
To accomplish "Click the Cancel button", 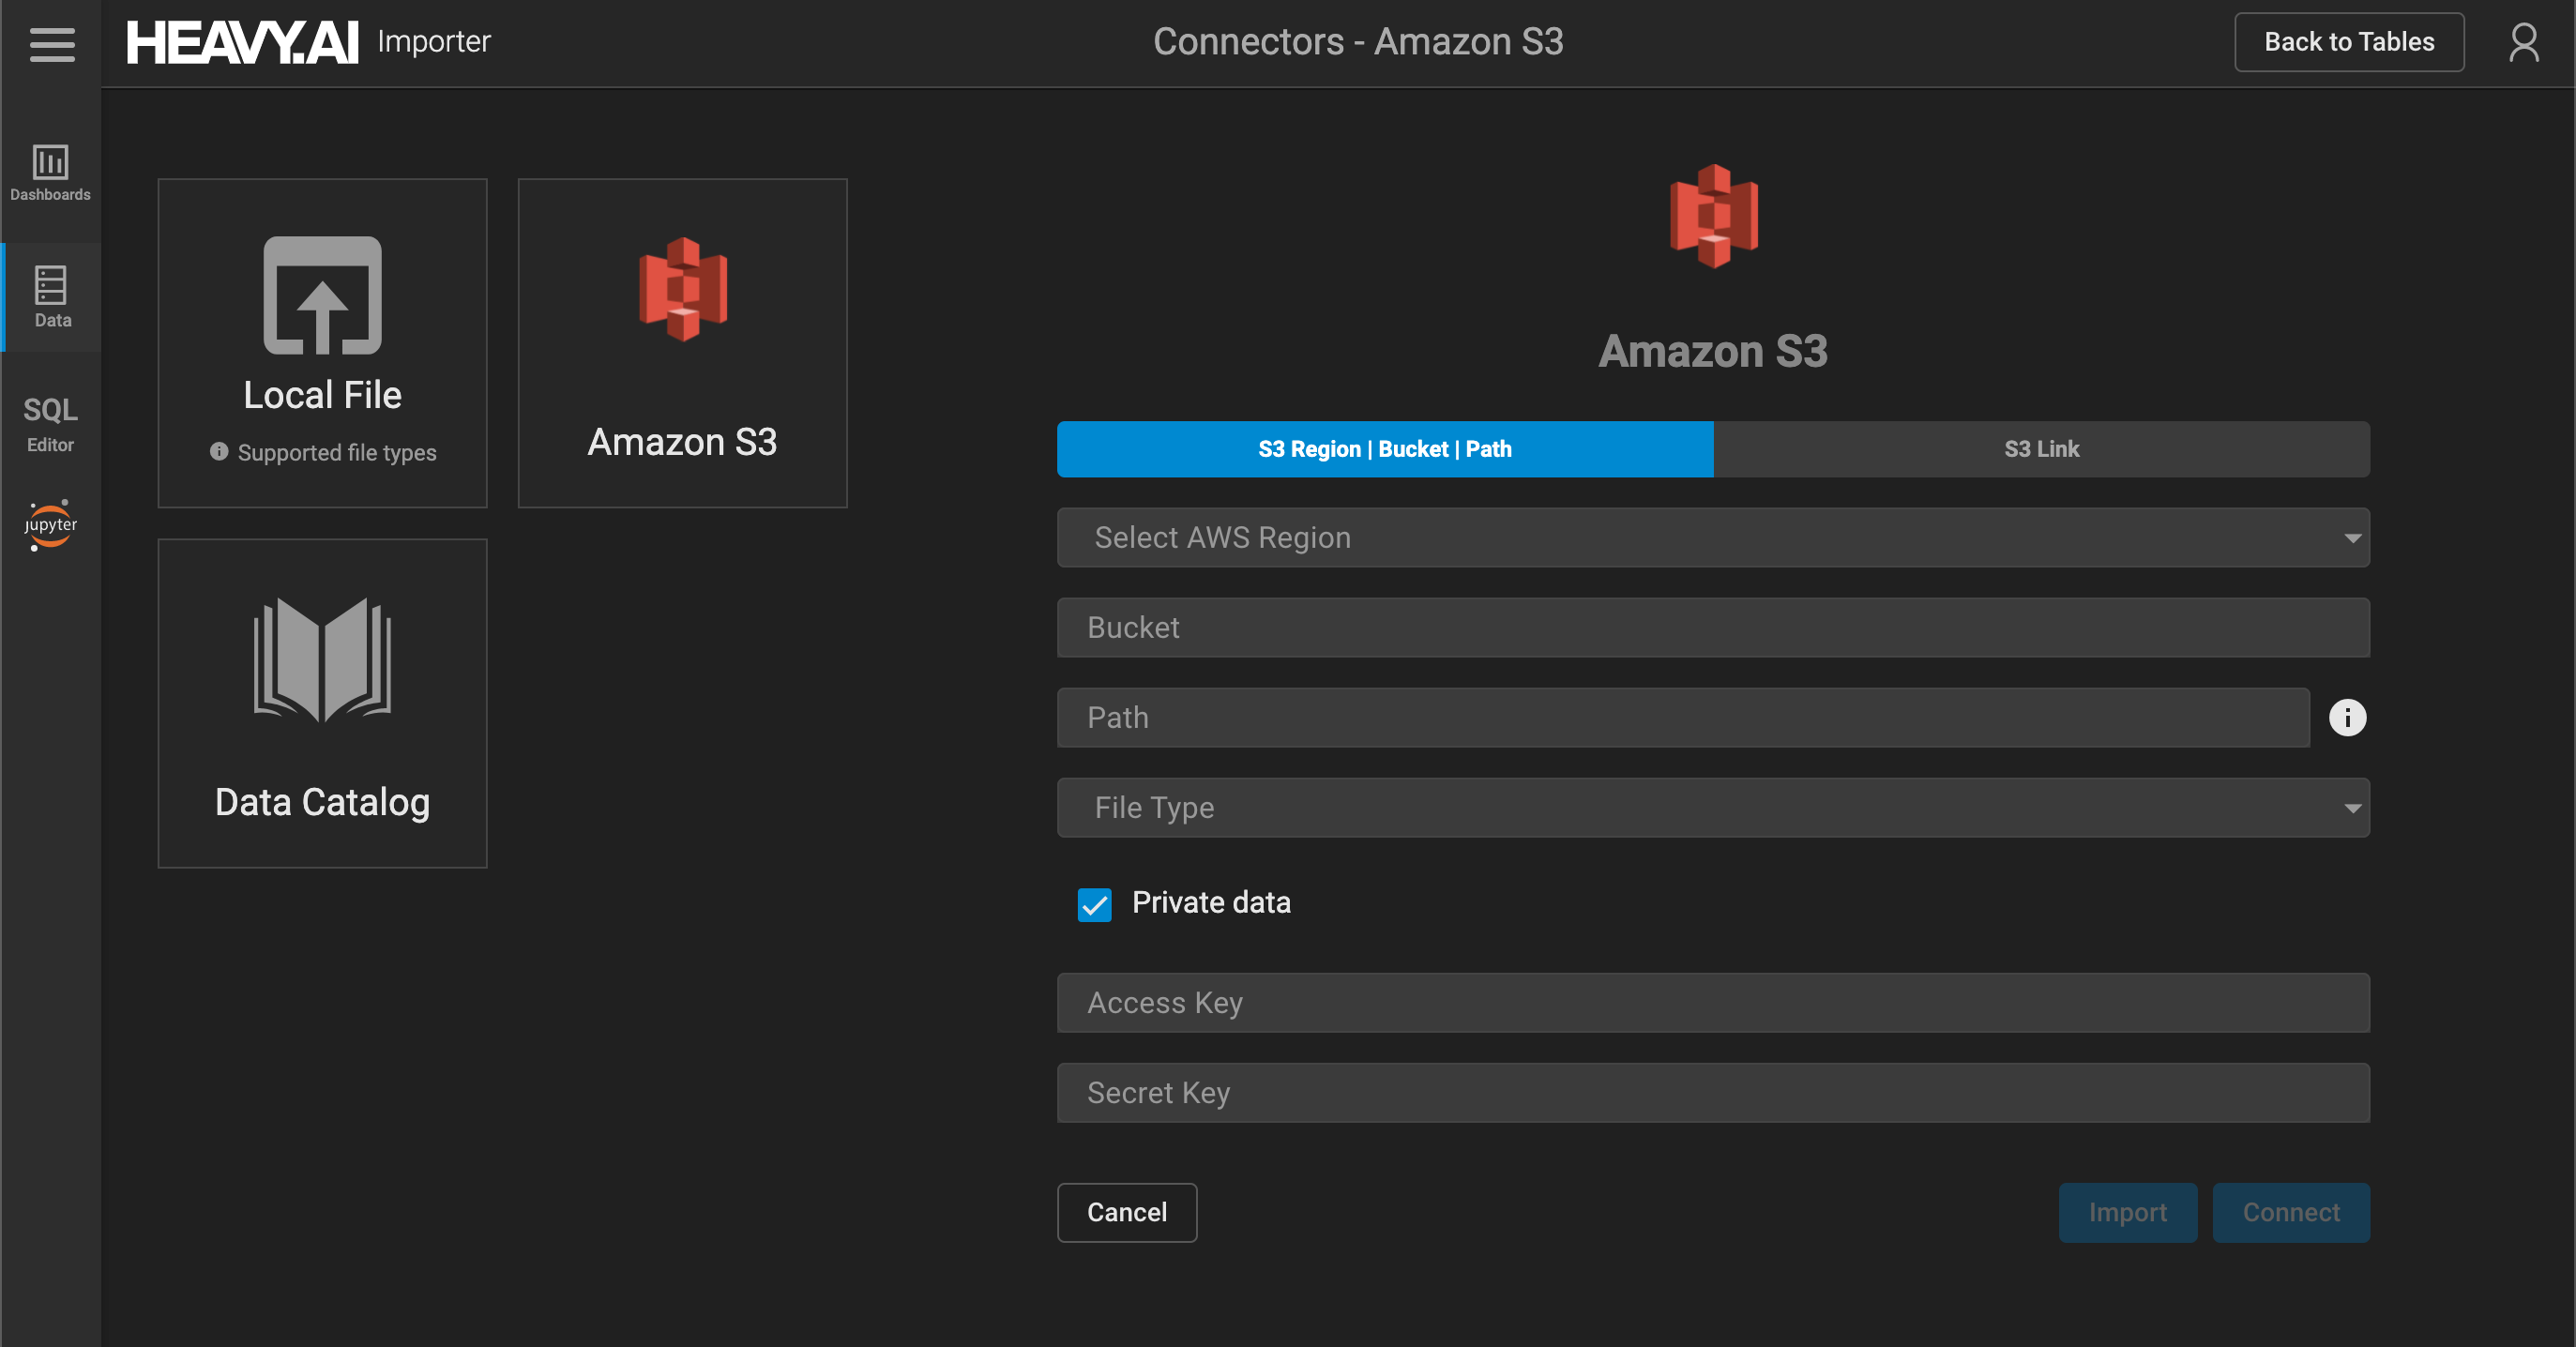I will 1126,1212.
